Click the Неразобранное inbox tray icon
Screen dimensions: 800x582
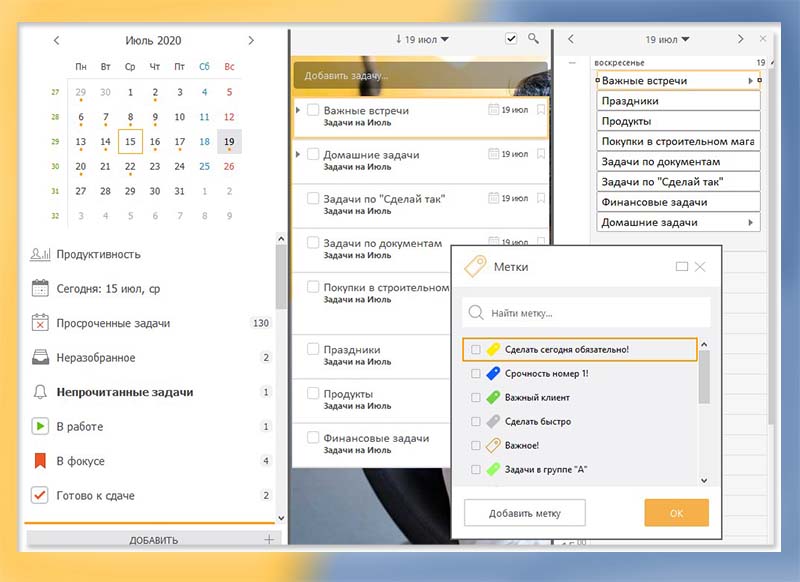(x=40, y=357)
